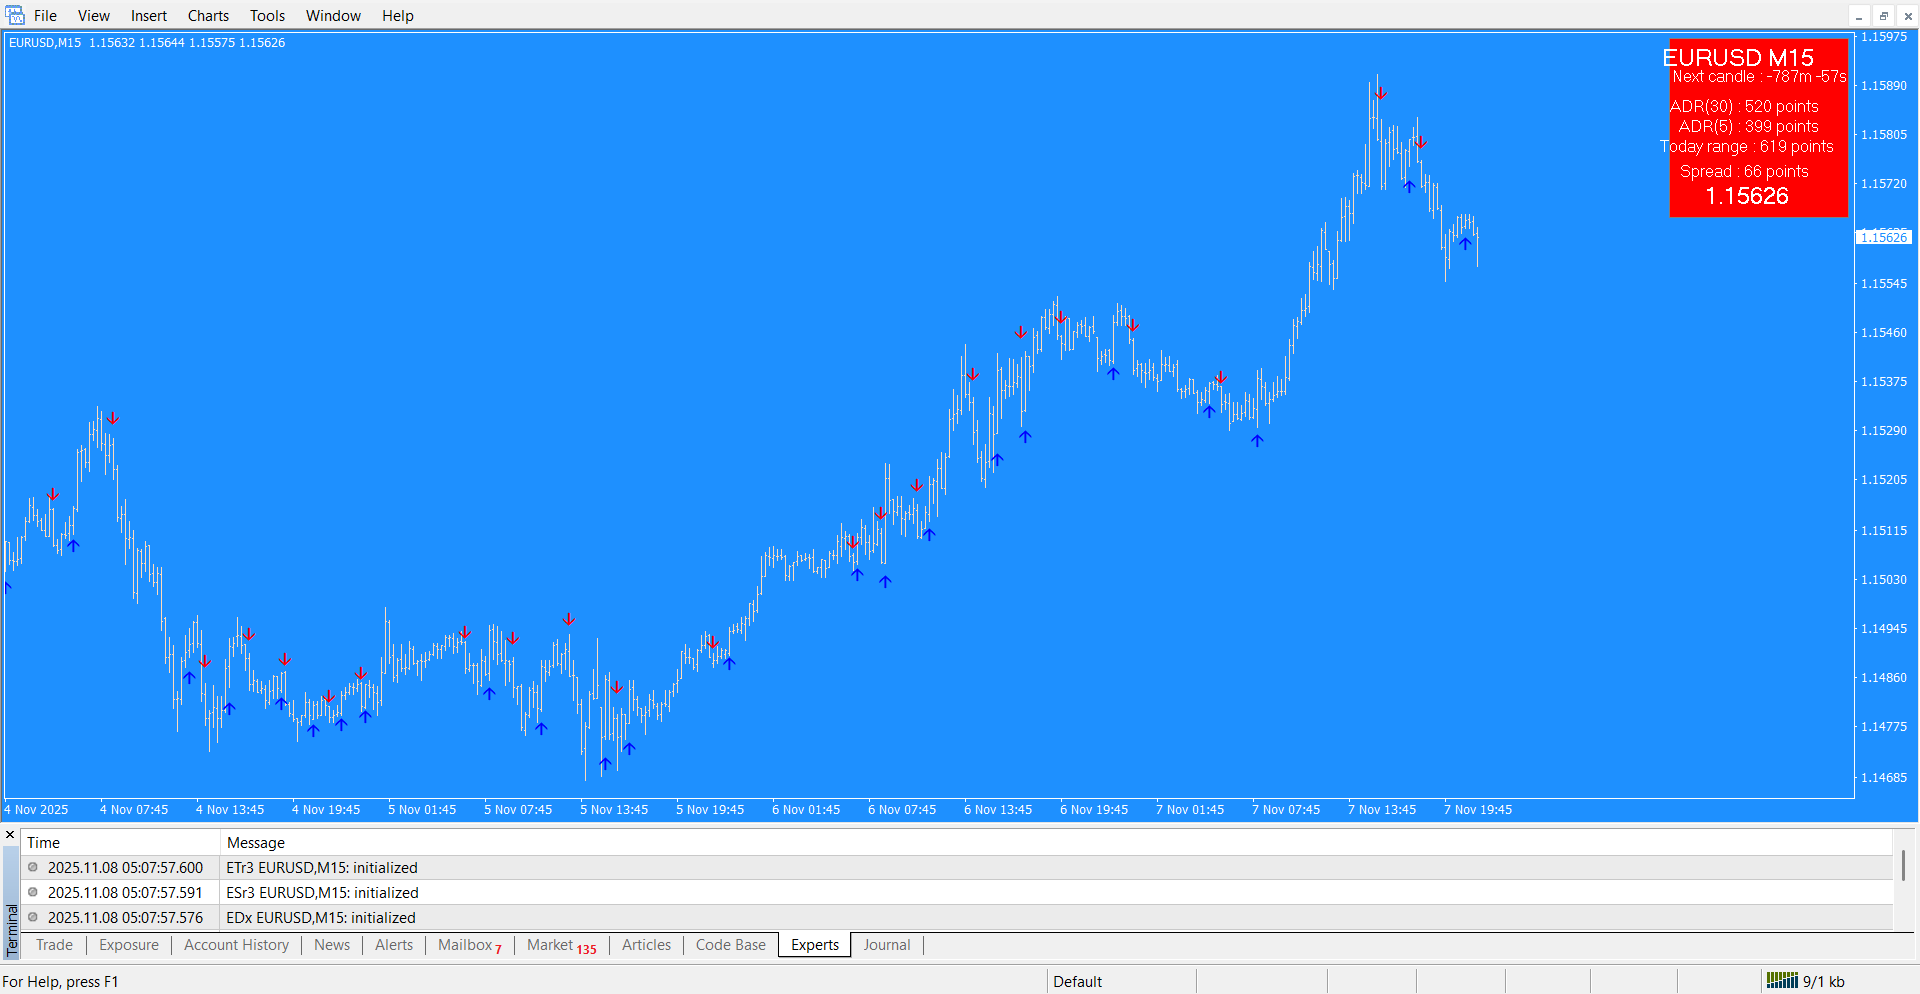The width and height of the screenshot is (1920, 994).
Task: Switch to the Journal tab
Action: (886, 945)
